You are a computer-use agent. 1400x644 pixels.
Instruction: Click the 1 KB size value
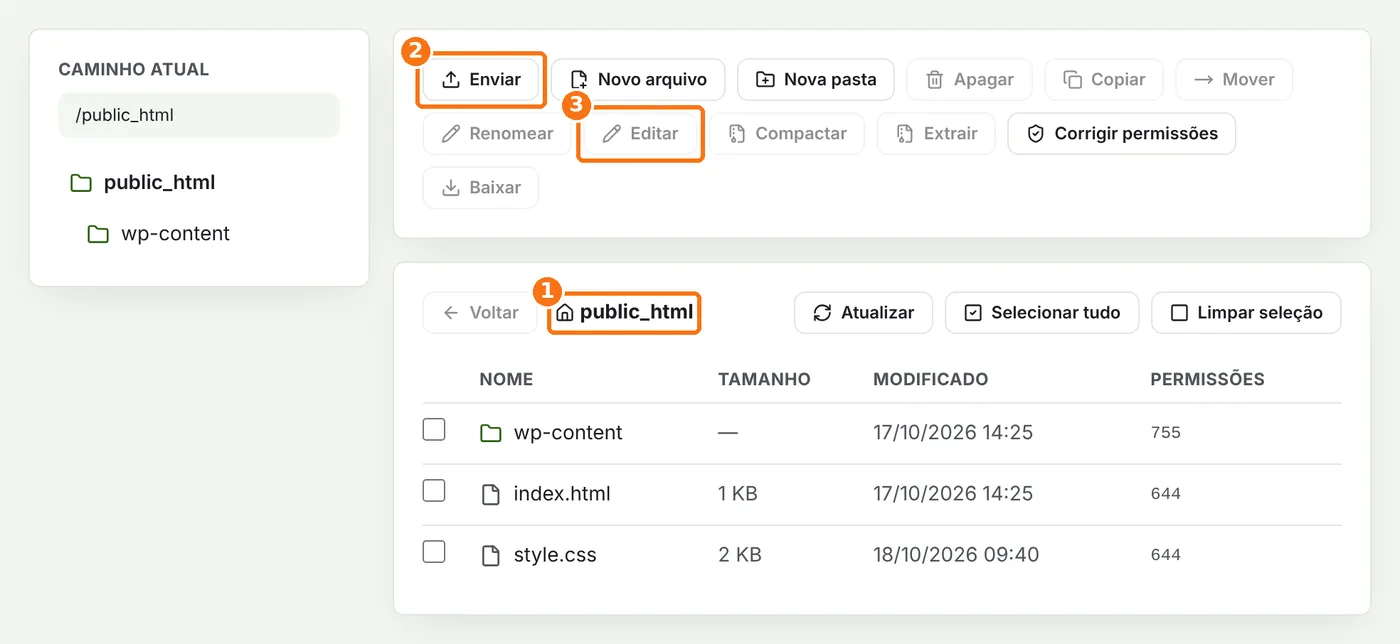pyautogui.click(x=738, y=493)
